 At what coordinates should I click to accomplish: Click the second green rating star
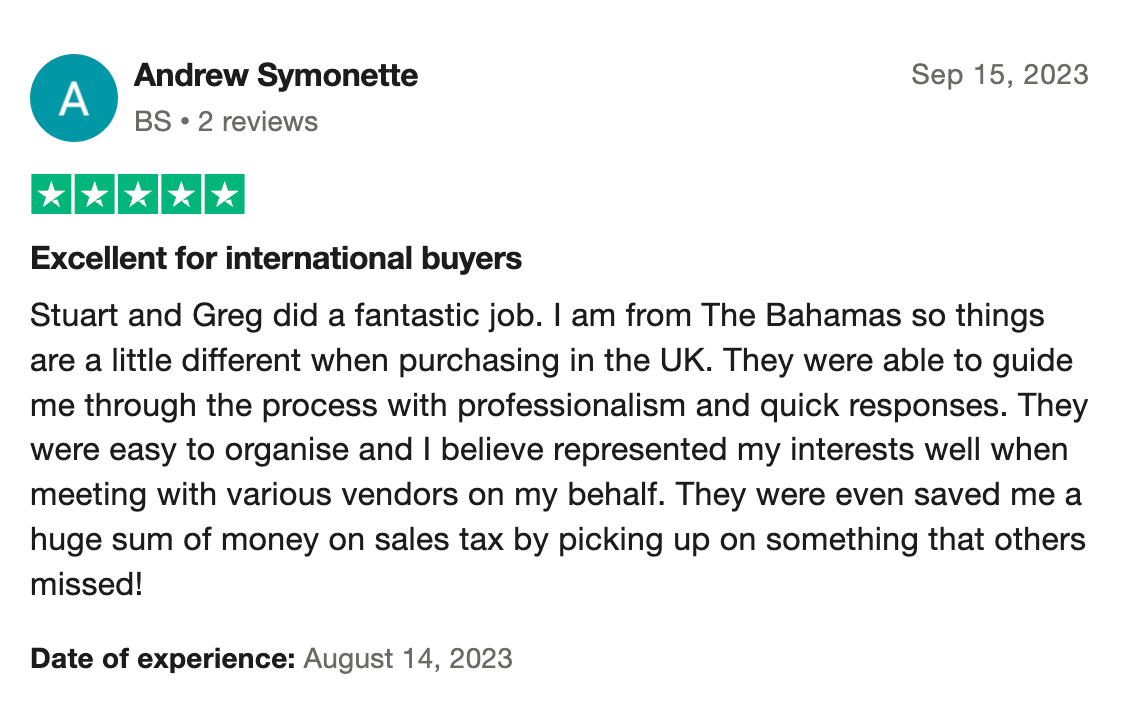pyautogui.click(x=95, y=195)
